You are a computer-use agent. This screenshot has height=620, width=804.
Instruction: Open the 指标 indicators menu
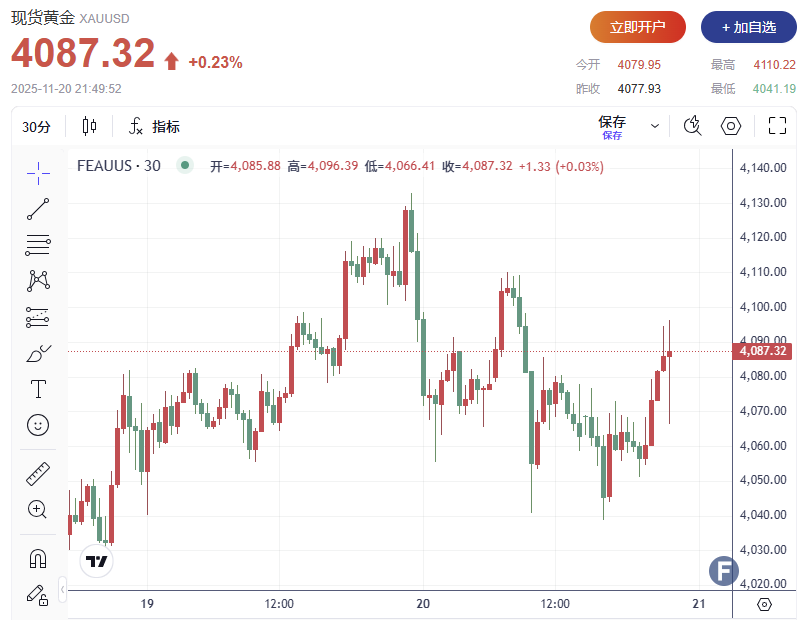click(x=153, y=127)
